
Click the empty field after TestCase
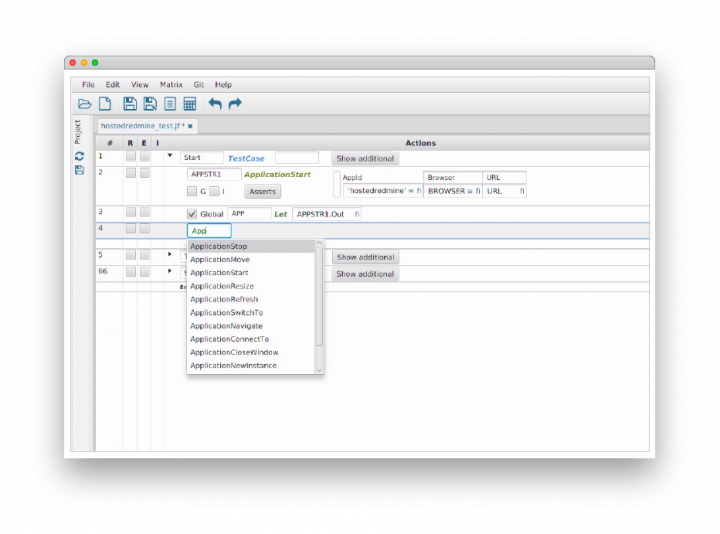pyautogui.click(x=297, y=157)
